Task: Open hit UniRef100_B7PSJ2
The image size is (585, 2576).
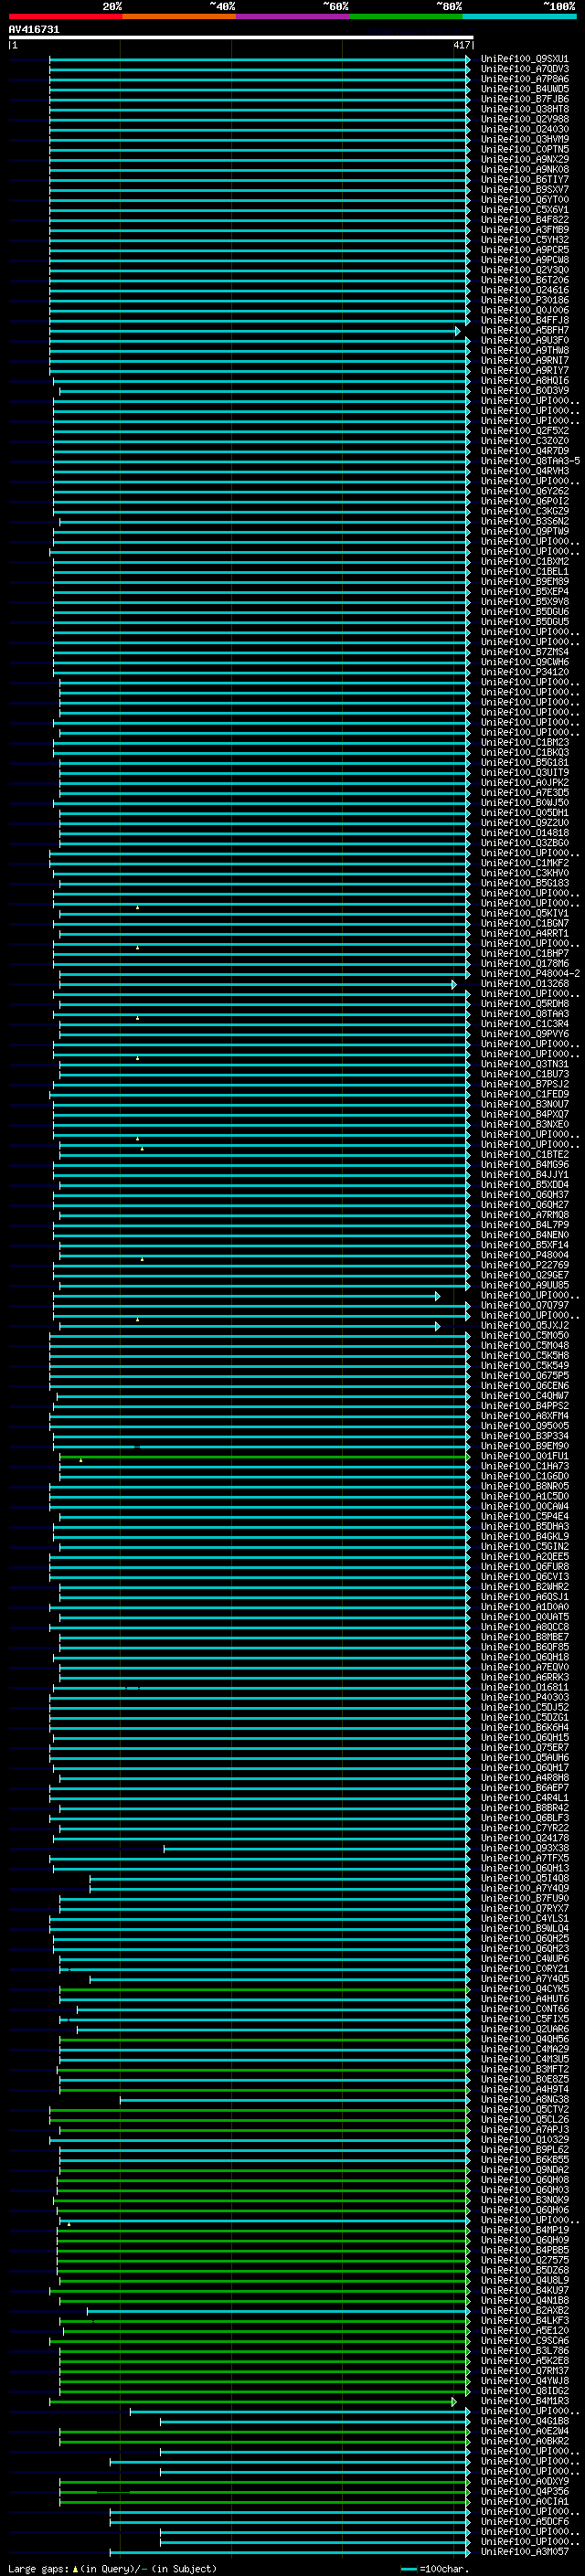Action: pos(524,1085)
